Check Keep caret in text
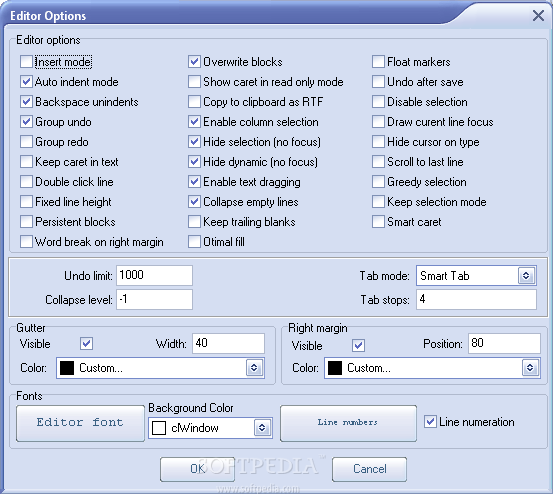 (26, 162)
